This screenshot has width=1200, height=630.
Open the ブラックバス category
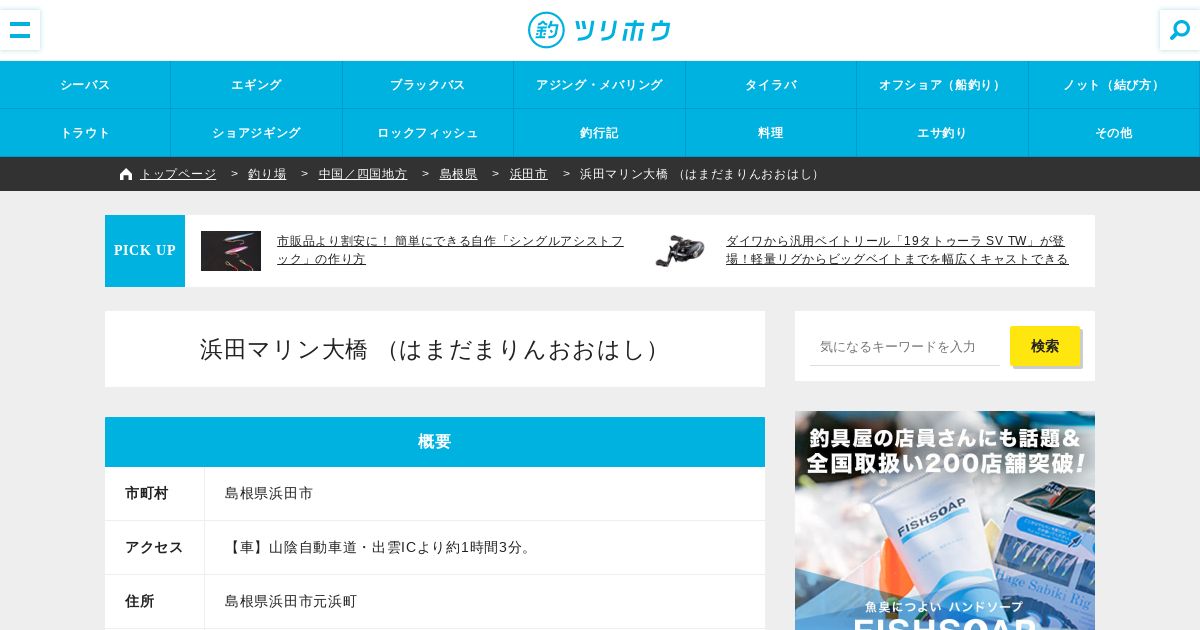tap(428, 85)
